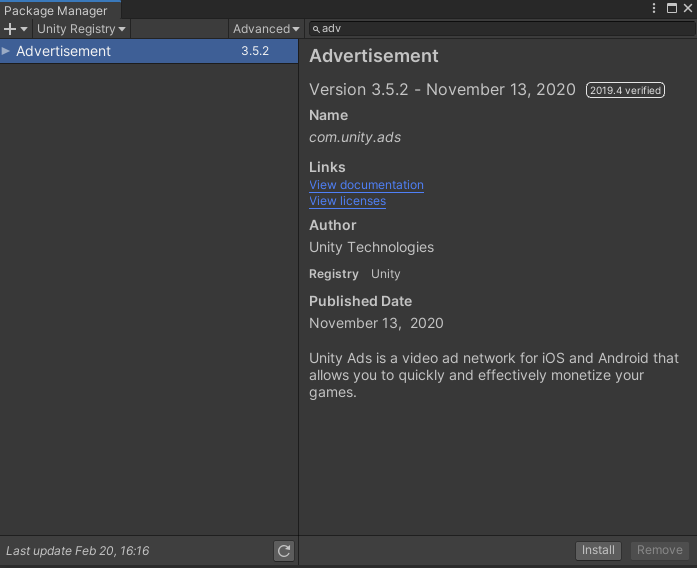Open the add package plus menu
Viewport: 697px width, 568px height.
tap(16, 29)
